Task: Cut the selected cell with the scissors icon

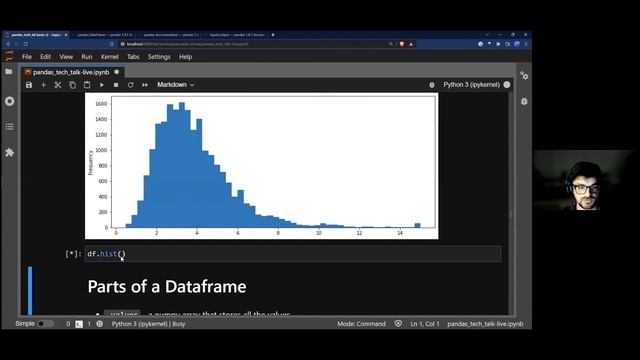Action: coord(58,85)
